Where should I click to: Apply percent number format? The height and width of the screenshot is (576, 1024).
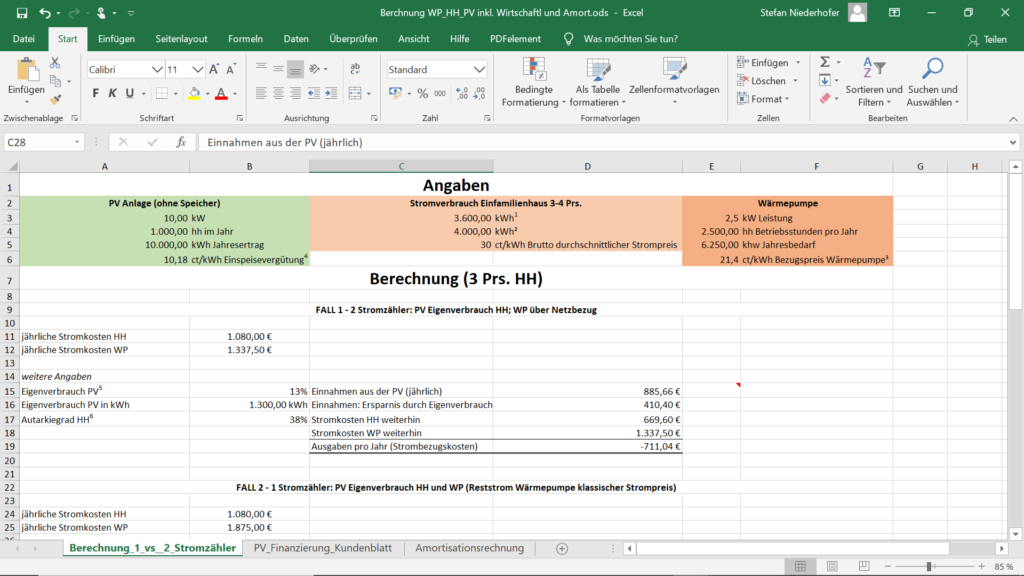(x=423, y=93)
